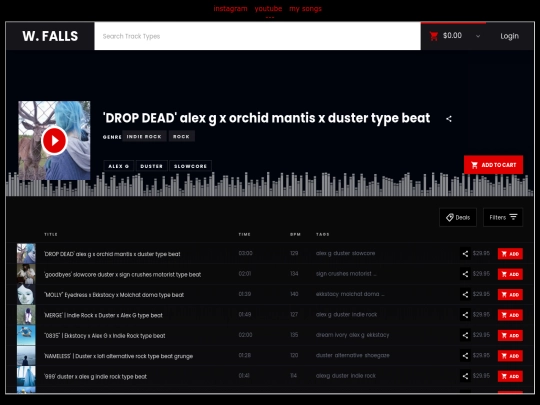This screenshot has height=405, width=540.
Task: Share the 'goodbyes' slowcore track
Action: coord(465,274)
